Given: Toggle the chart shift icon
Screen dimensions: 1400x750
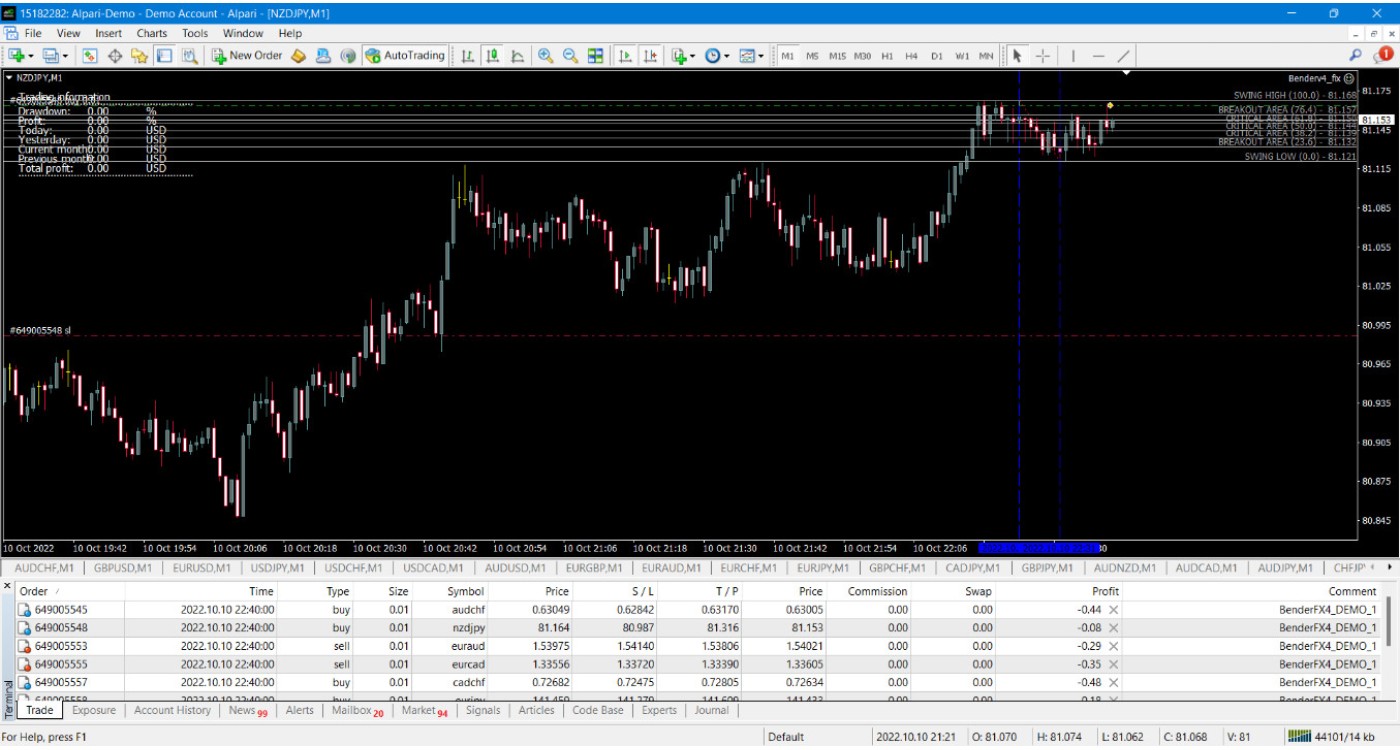Looking at the screenshot, I should pyautogui.click(x=651, y=56).
